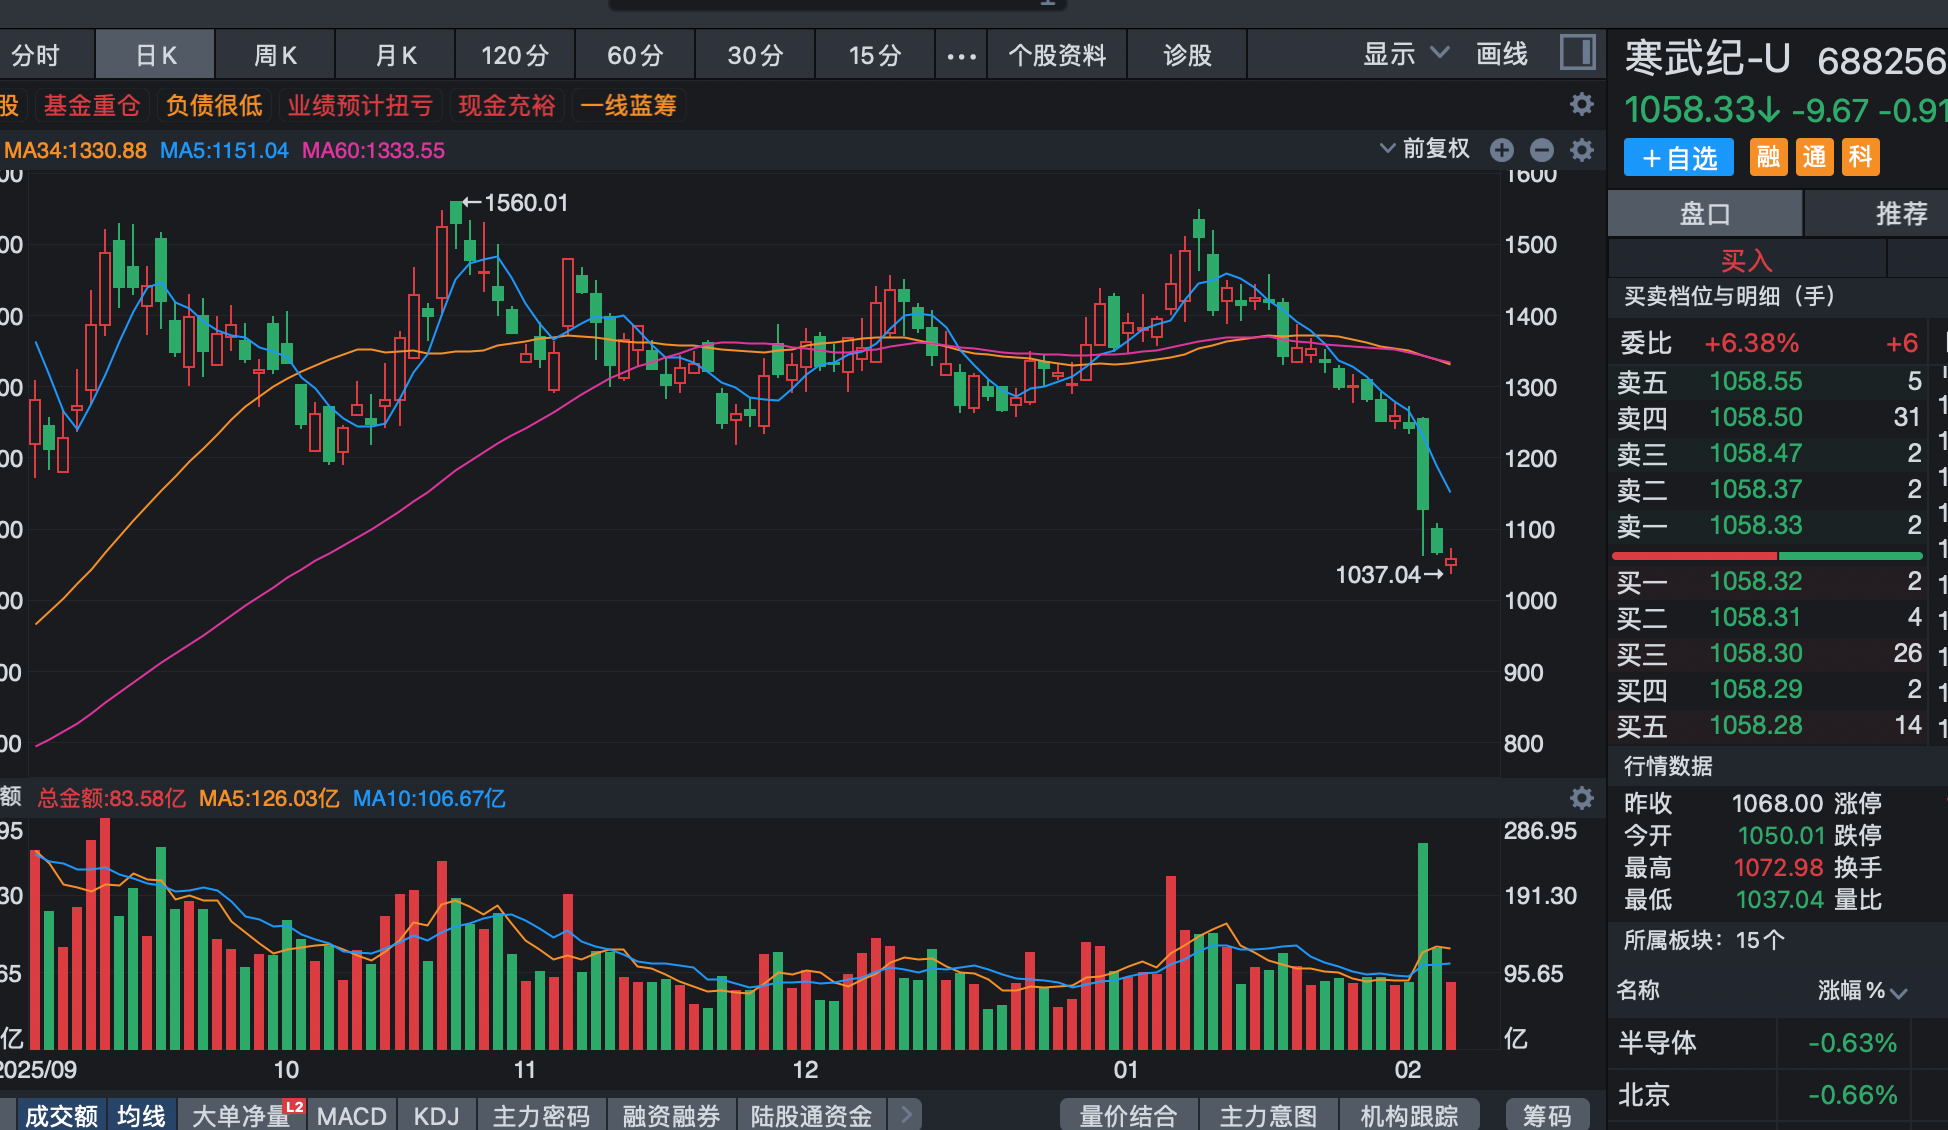Click the 融 margin badge
This screenshot has height=1130, width=1948.
point(1768,157)
